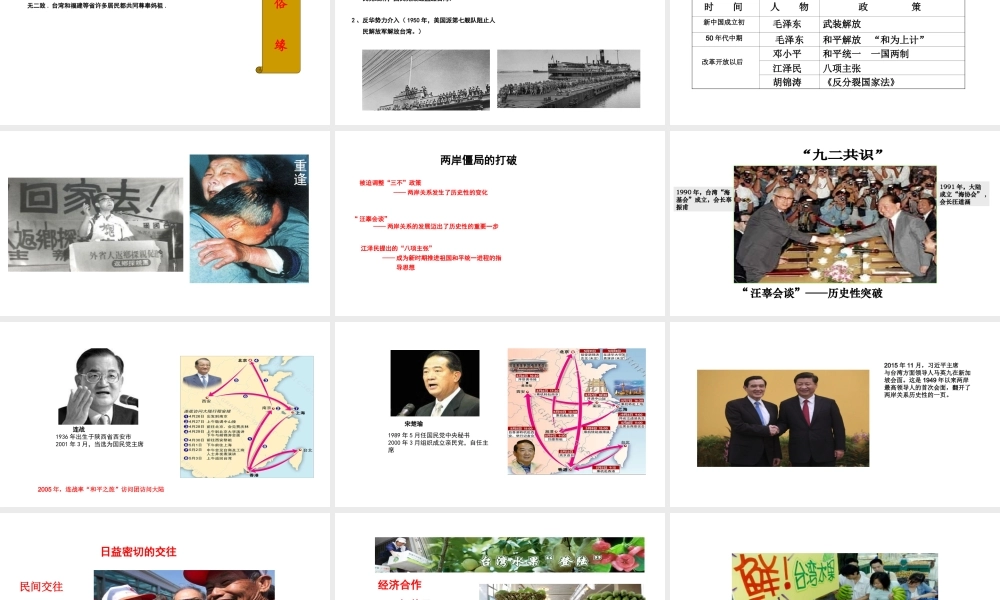
Task: Click the 时间 table header
Action: point(724,7)
